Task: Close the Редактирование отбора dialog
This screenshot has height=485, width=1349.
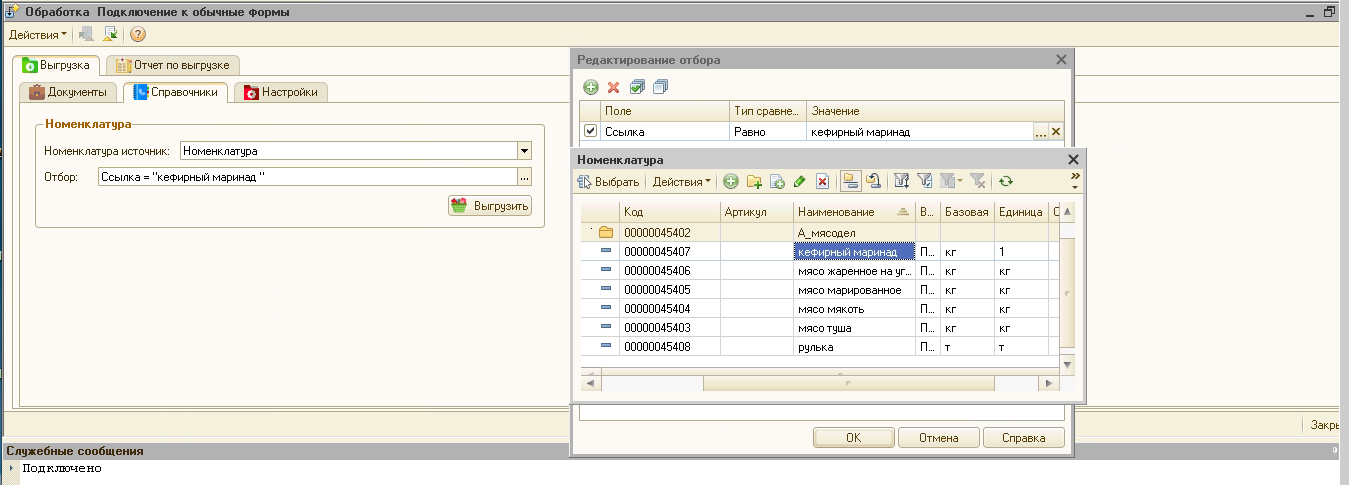Action: pyautogui.click(x=1062, y=60)
